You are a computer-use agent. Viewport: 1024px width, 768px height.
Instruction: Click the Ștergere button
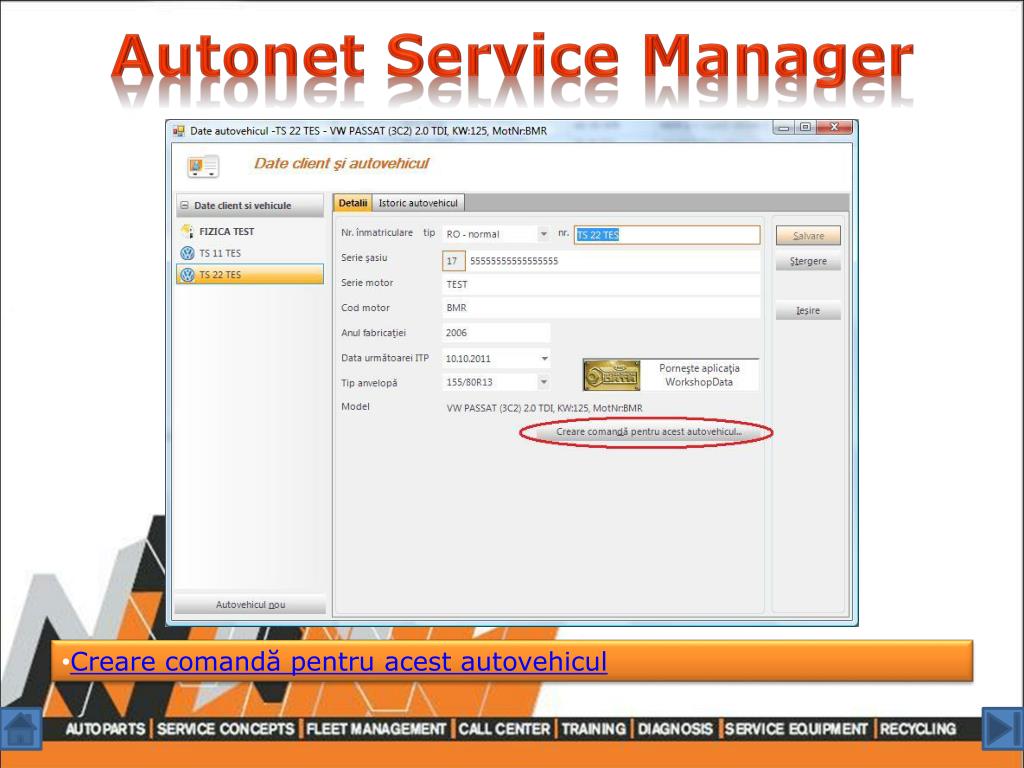pyautogui.click(x=808, y=261)
